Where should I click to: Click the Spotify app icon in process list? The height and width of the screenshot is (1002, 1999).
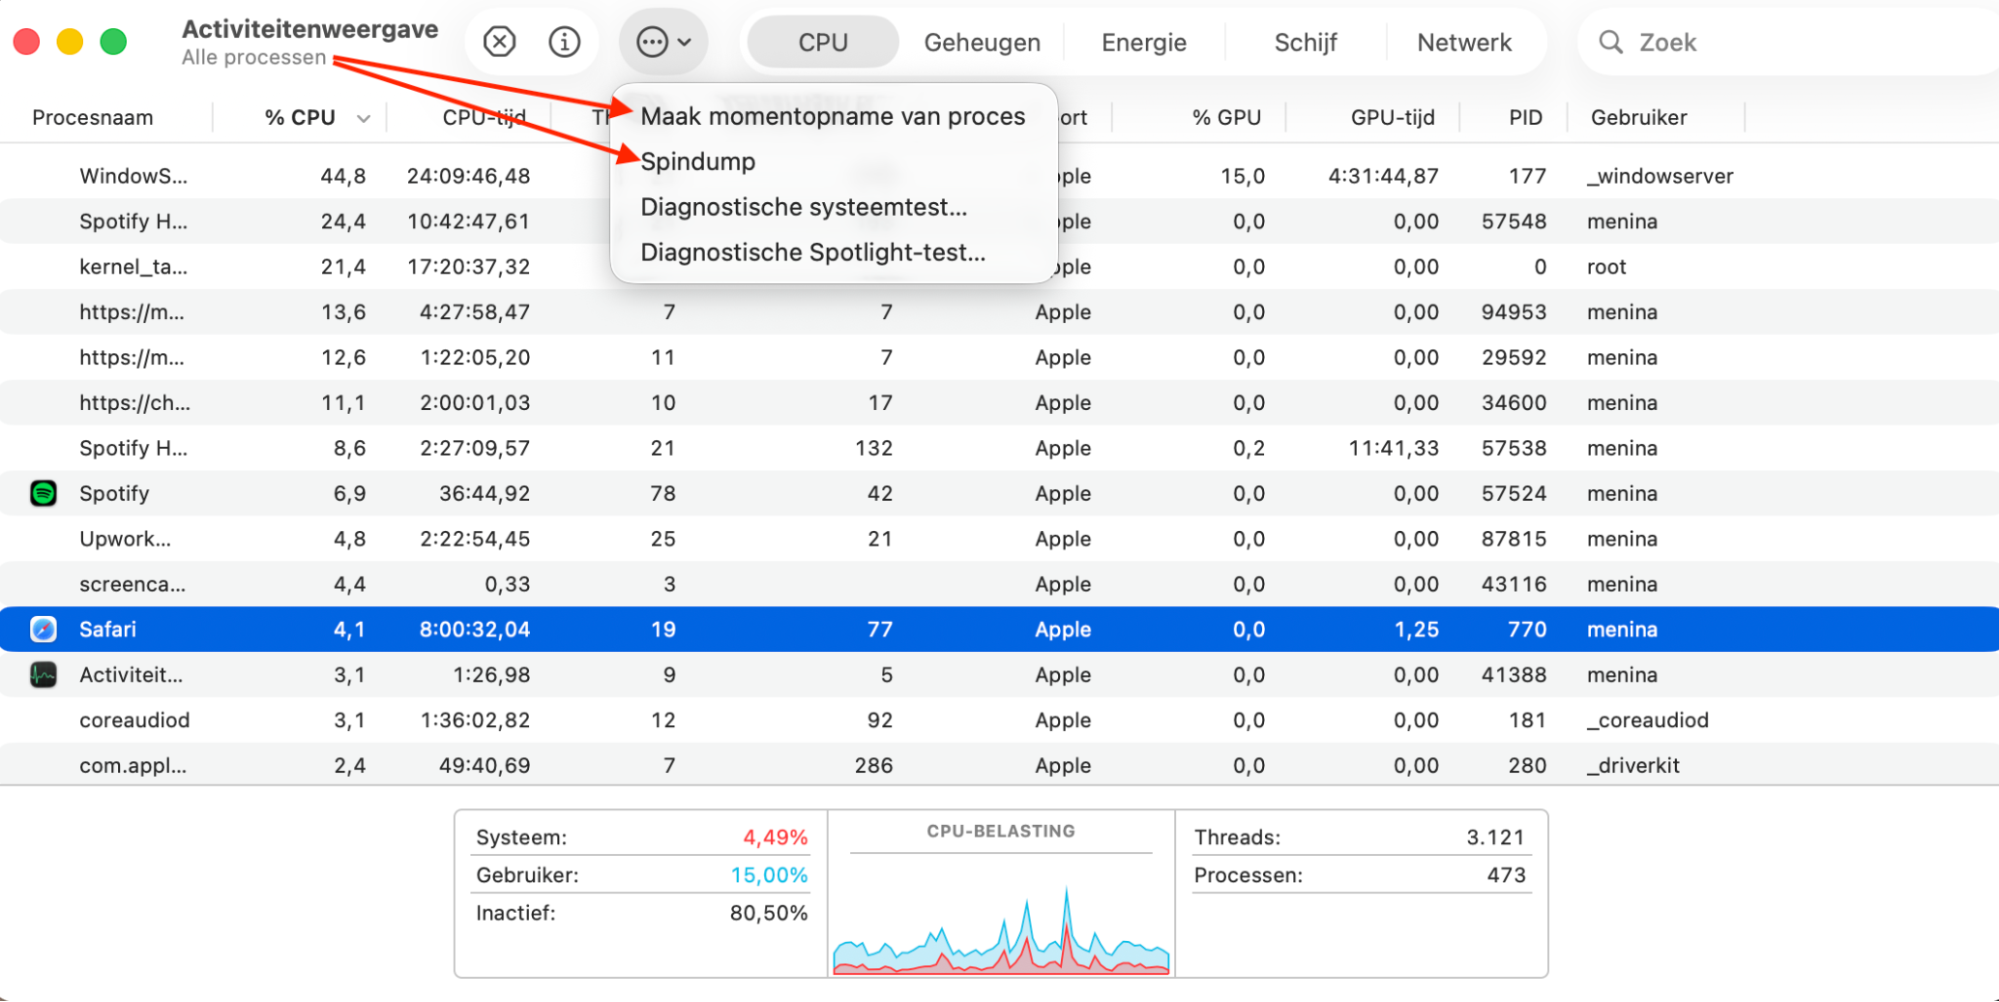[42, 493]
